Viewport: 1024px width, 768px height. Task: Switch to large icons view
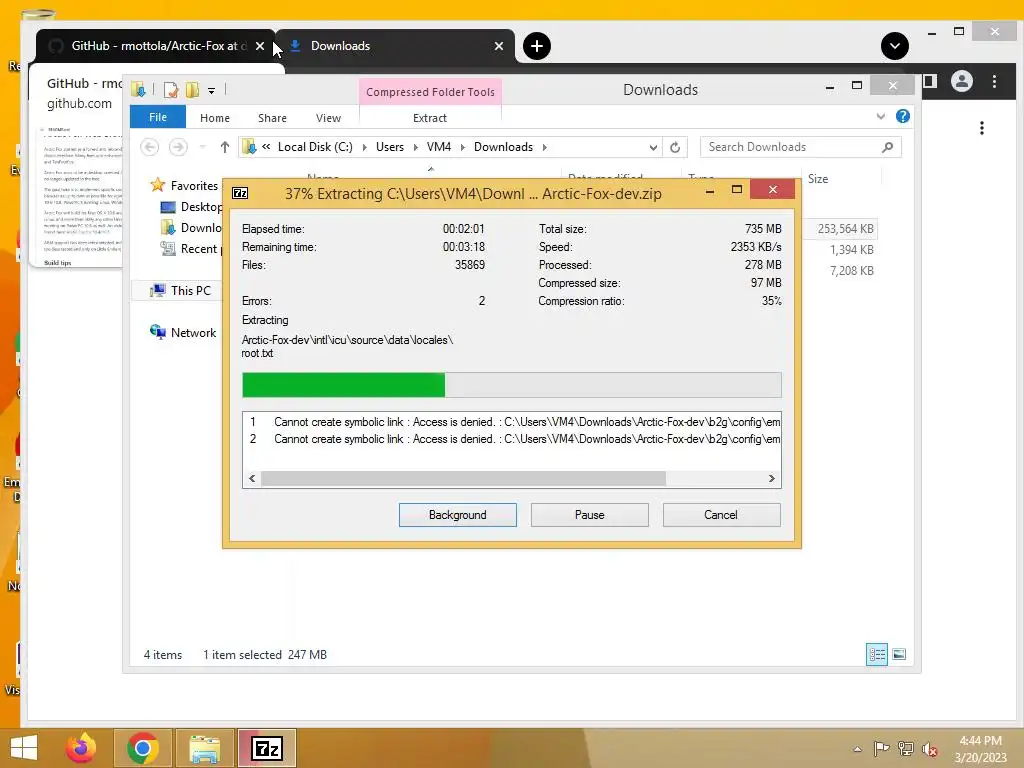coord(899,654)
